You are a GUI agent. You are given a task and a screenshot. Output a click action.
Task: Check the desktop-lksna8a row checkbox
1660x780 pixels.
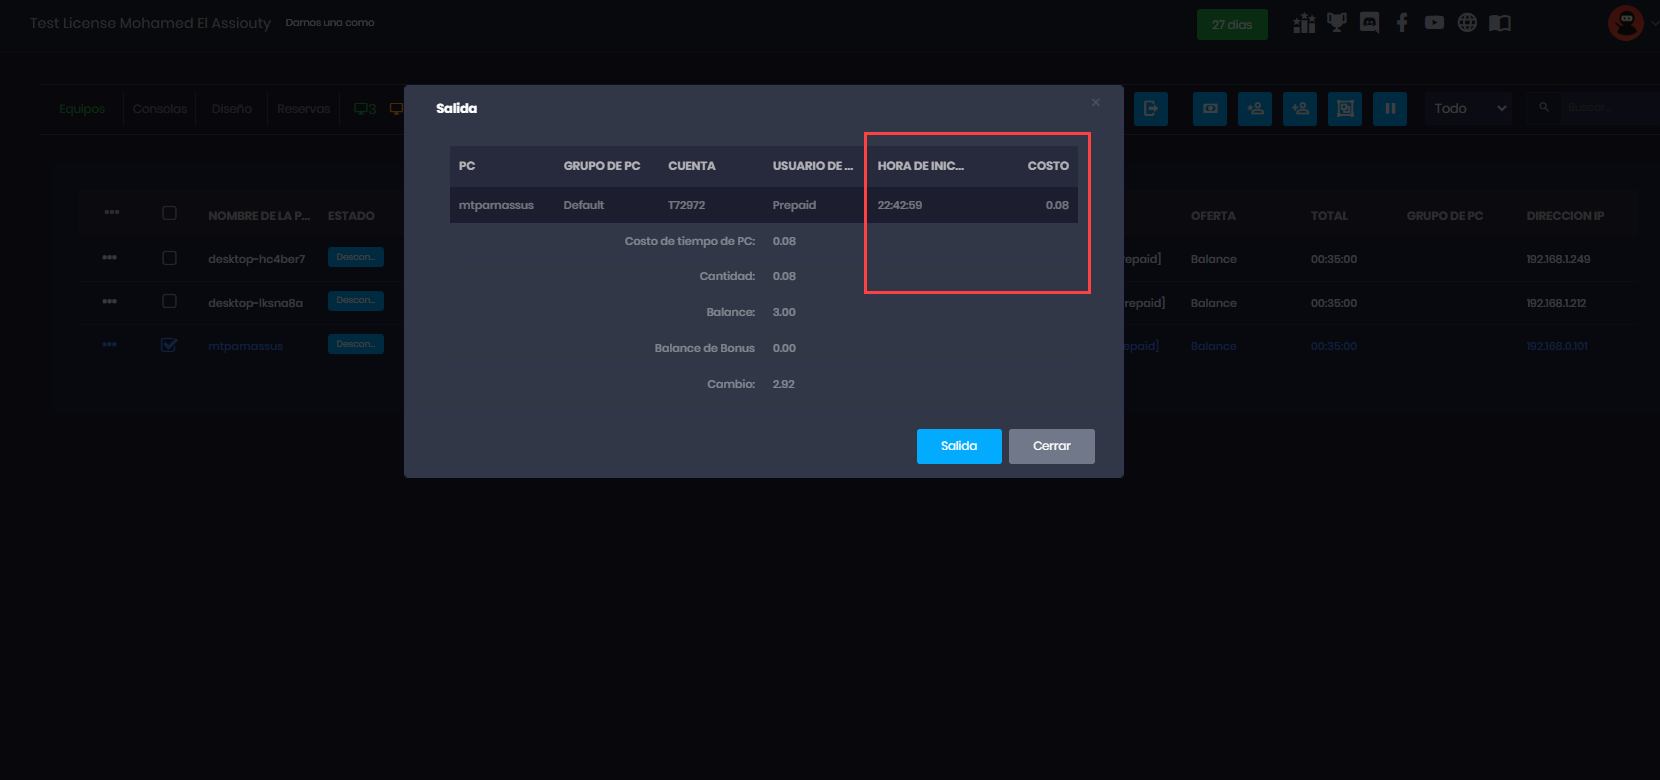(x=169, y=301)
